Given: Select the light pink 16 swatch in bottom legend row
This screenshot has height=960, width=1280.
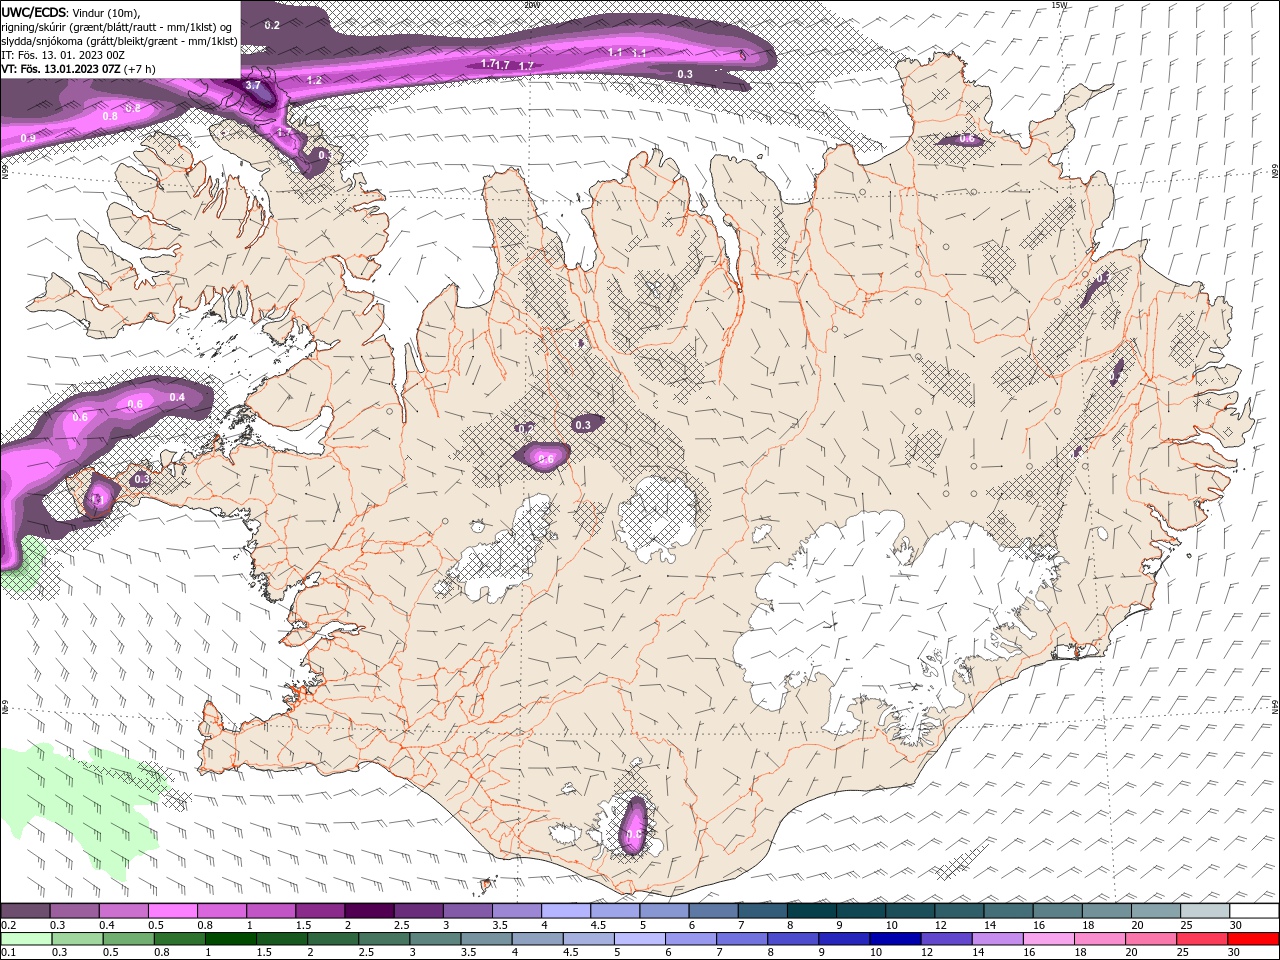Looking at the screenshot, I should click(x=1049, y=939).
